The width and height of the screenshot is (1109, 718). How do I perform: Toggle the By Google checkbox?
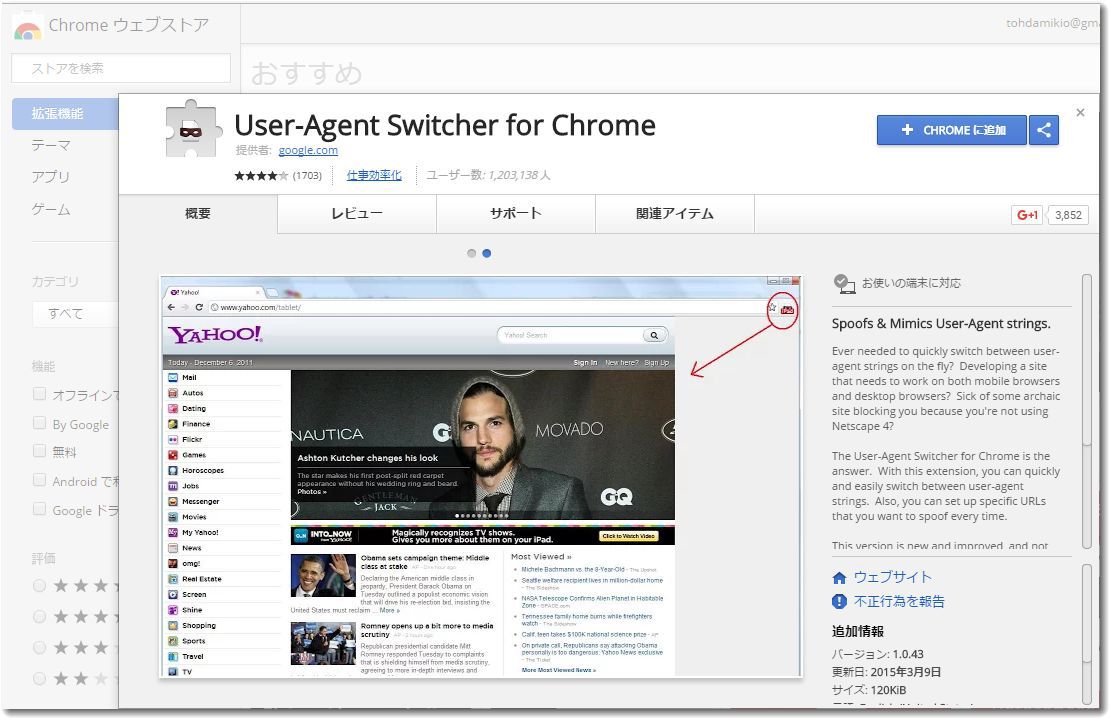pos(40,423)
